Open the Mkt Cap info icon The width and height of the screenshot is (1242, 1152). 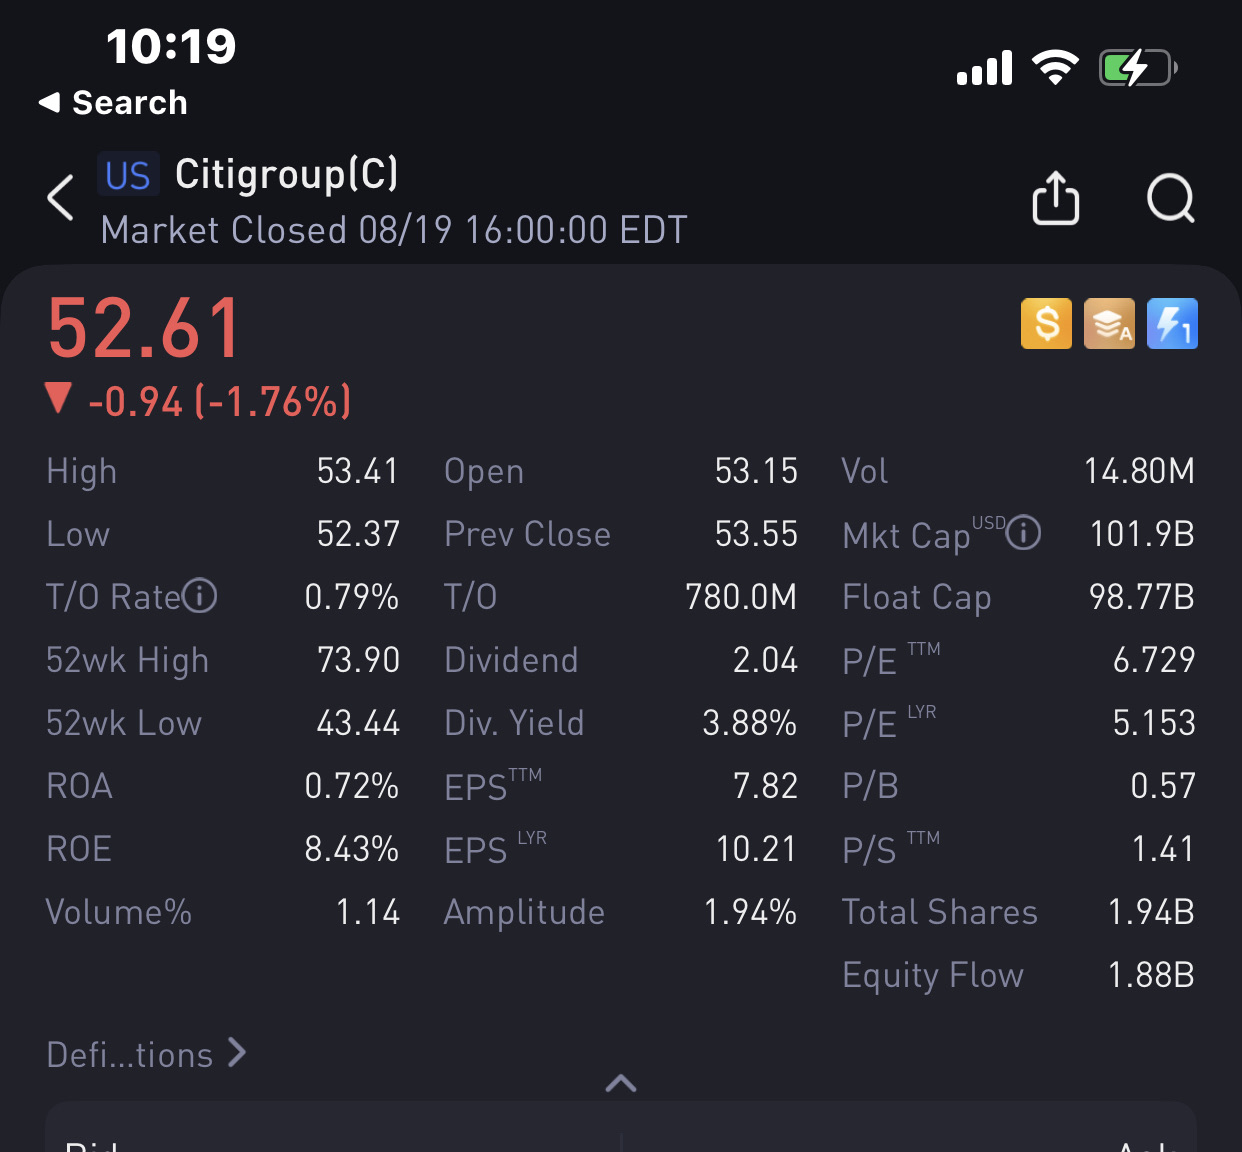pyautogui.click(x=1023, y=532)
